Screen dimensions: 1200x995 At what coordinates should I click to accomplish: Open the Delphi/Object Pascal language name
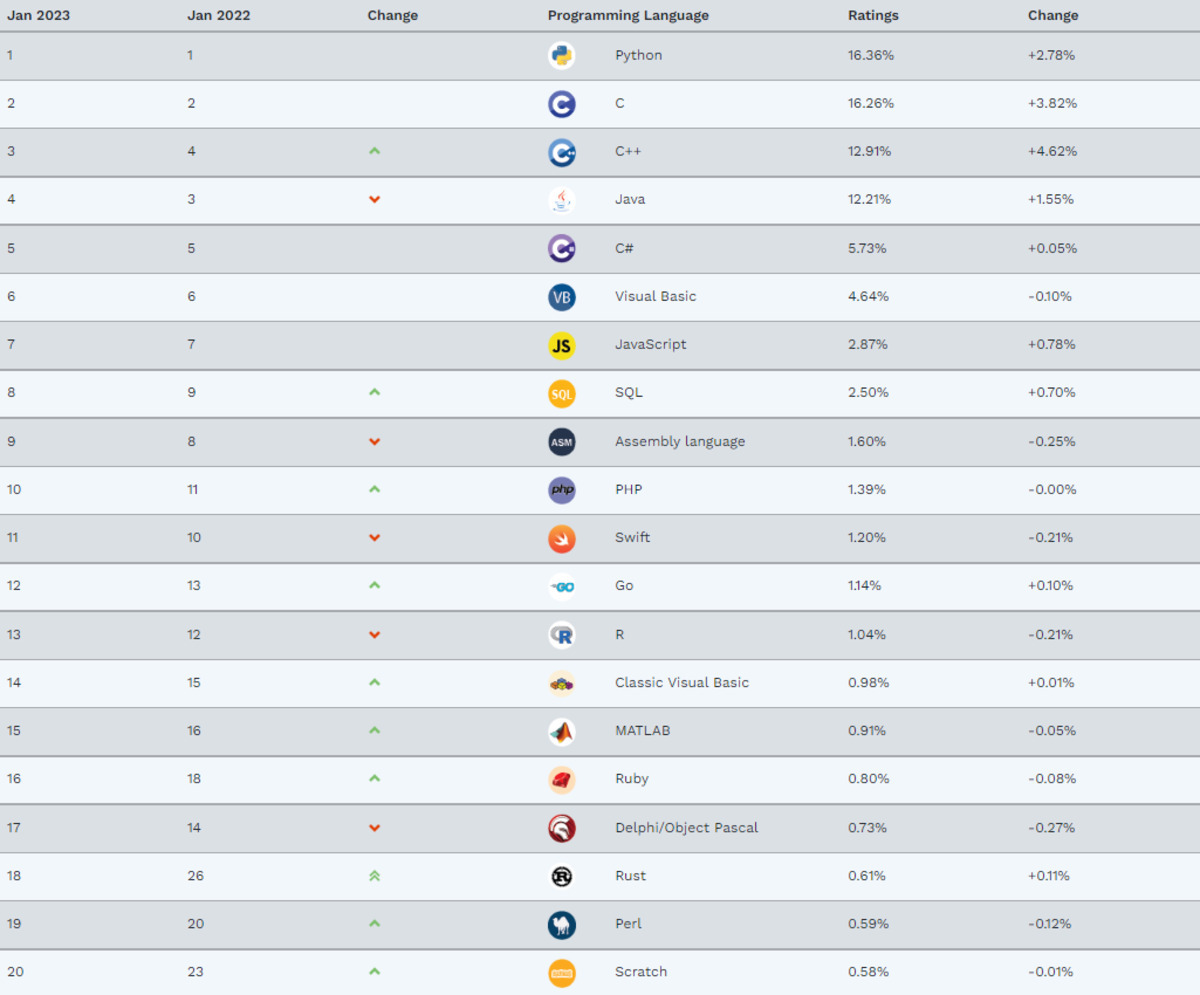(686, 827)
